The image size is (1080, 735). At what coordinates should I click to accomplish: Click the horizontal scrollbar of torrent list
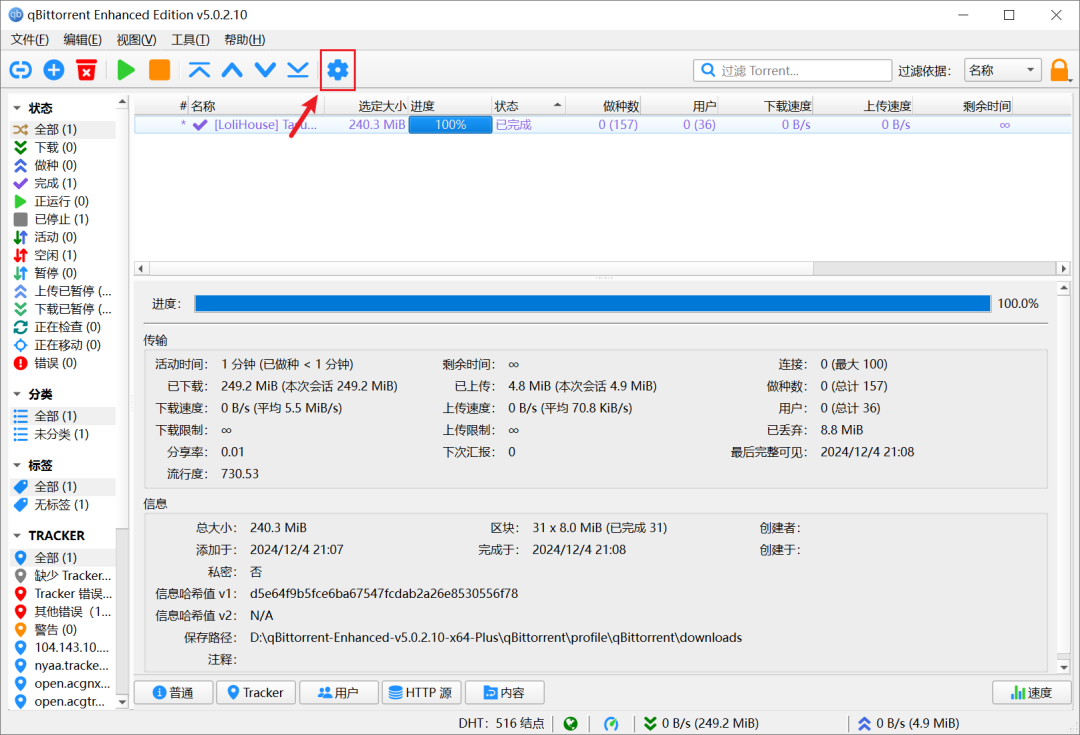481,268
